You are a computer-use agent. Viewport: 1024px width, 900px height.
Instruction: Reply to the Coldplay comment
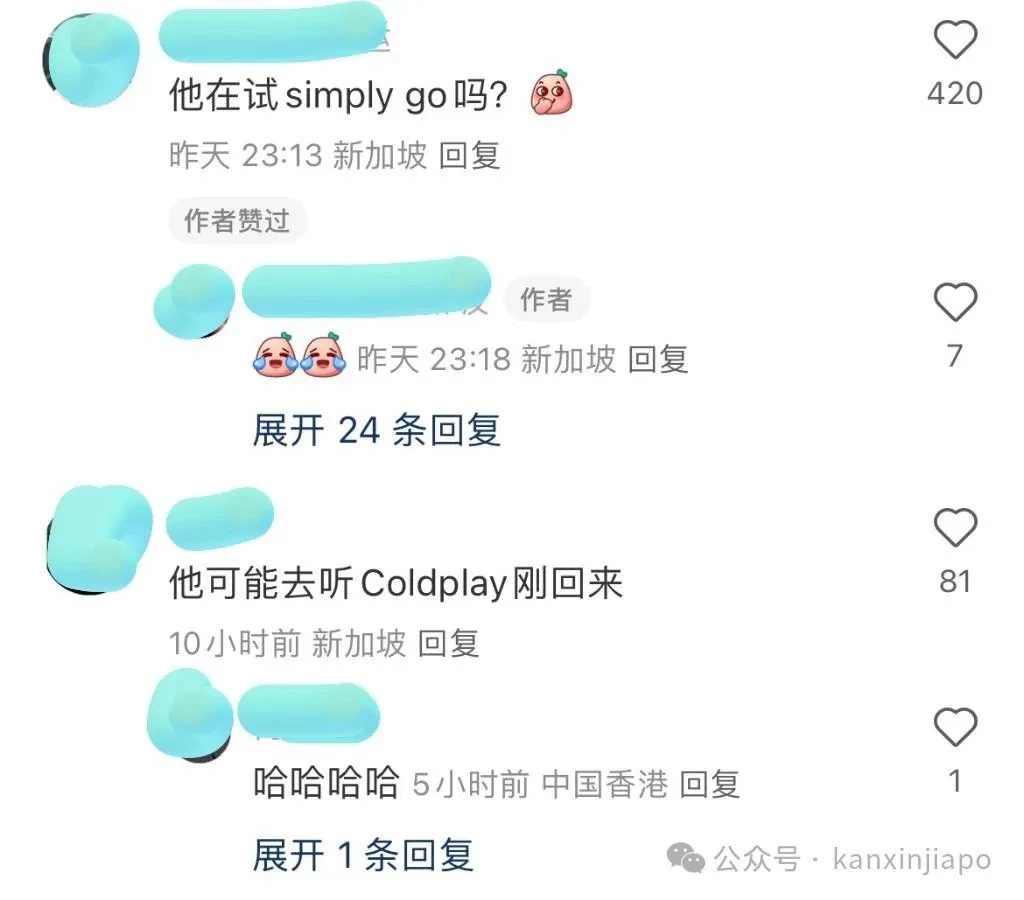(x=449, y=643)
